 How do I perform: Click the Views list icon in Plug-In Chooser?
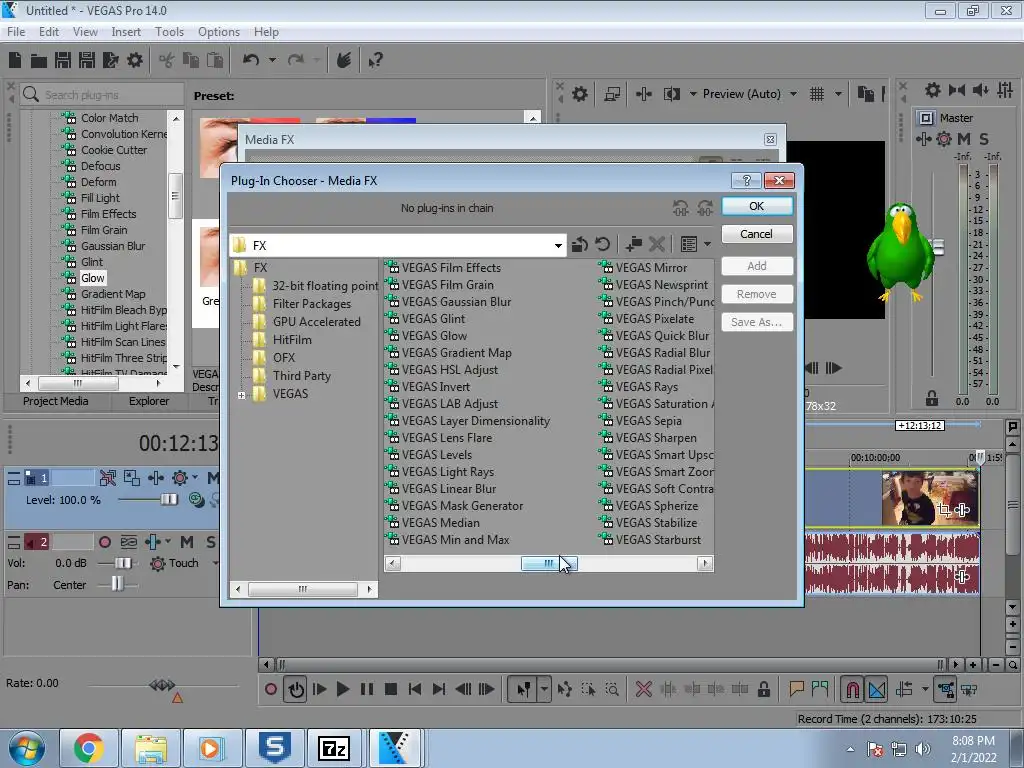[x=688, y=245]
